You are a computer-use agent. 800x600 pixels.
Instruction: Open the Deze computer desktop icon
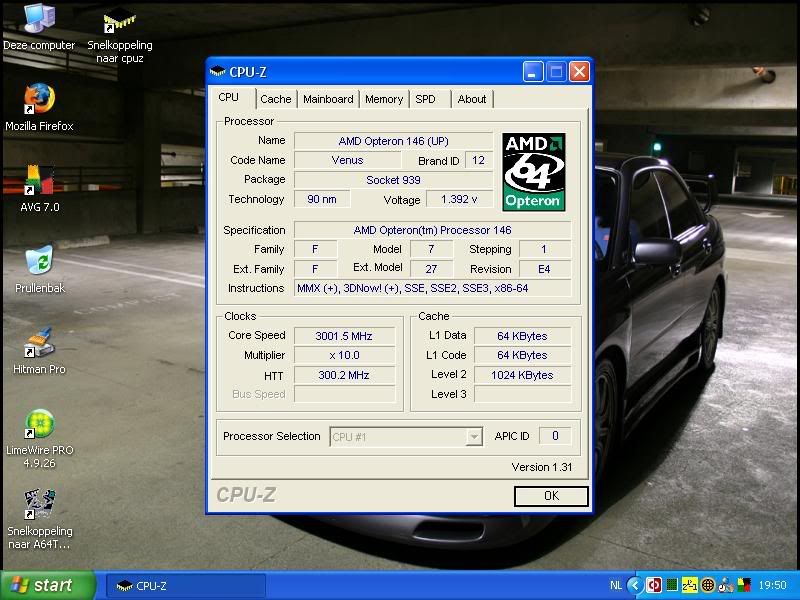tap(39, 26)
